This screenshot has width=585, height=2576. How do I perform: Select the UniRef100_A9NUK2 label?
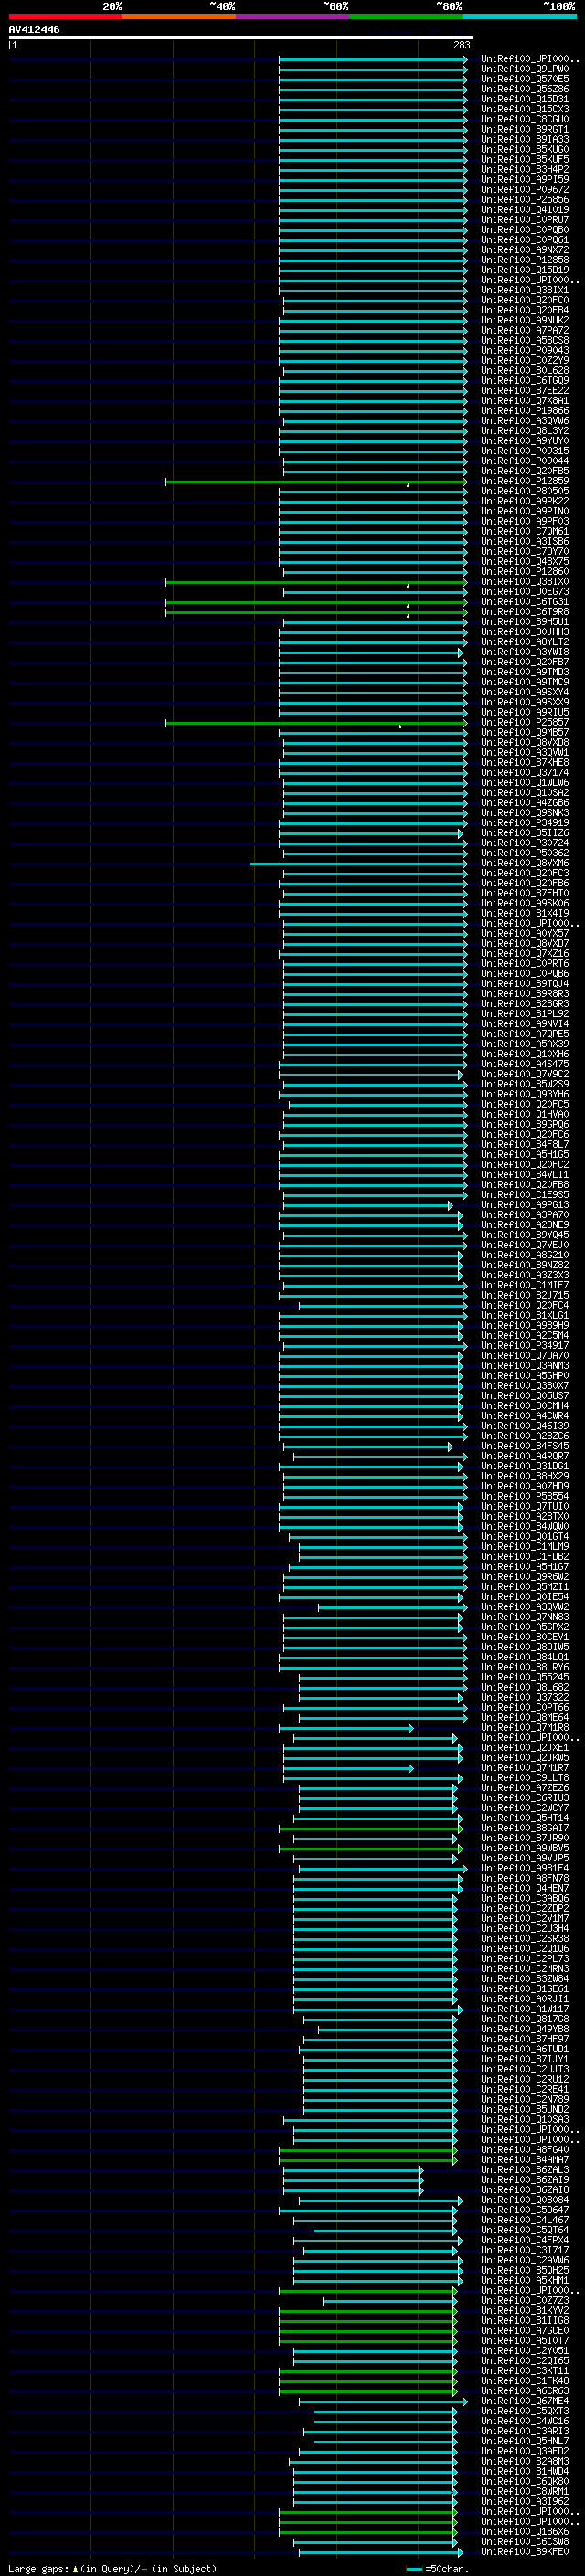[x=525, y=320]
